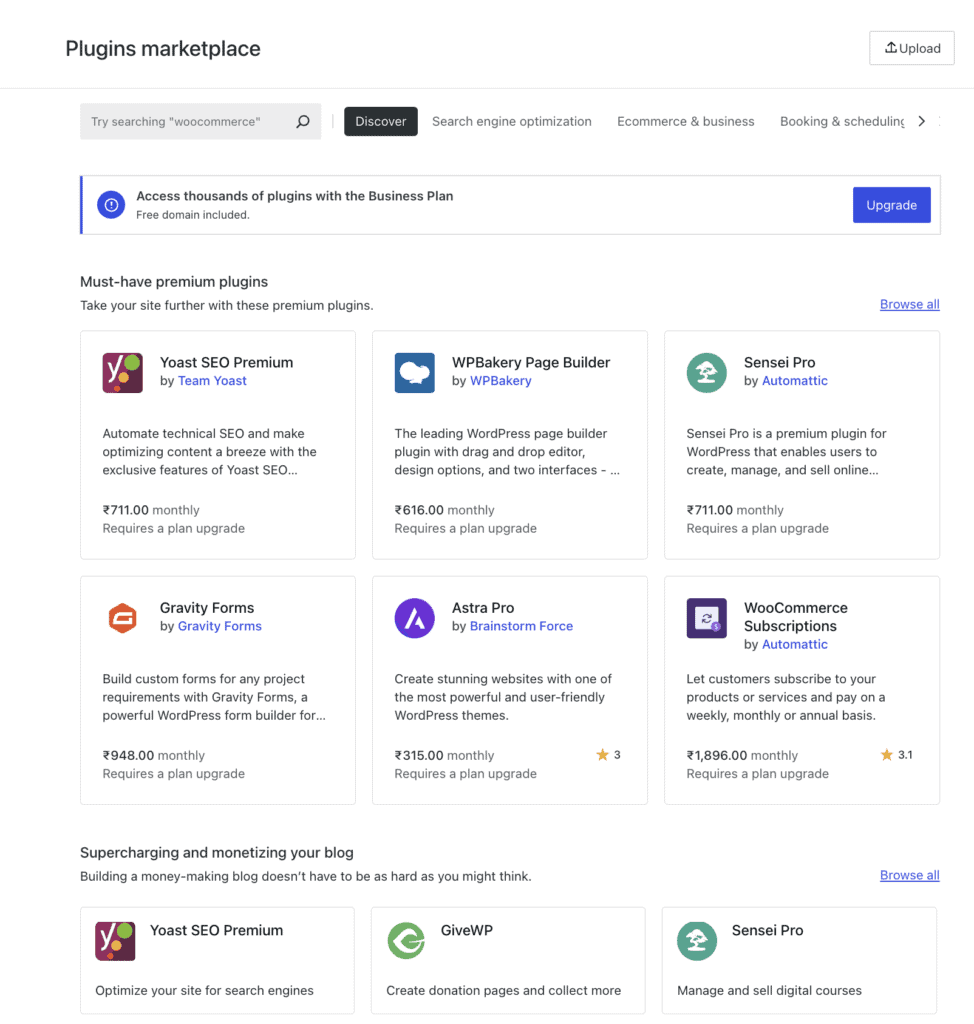
Task: Browse all Supercharging and monetizing plugins
Action: tap(909, 875)
